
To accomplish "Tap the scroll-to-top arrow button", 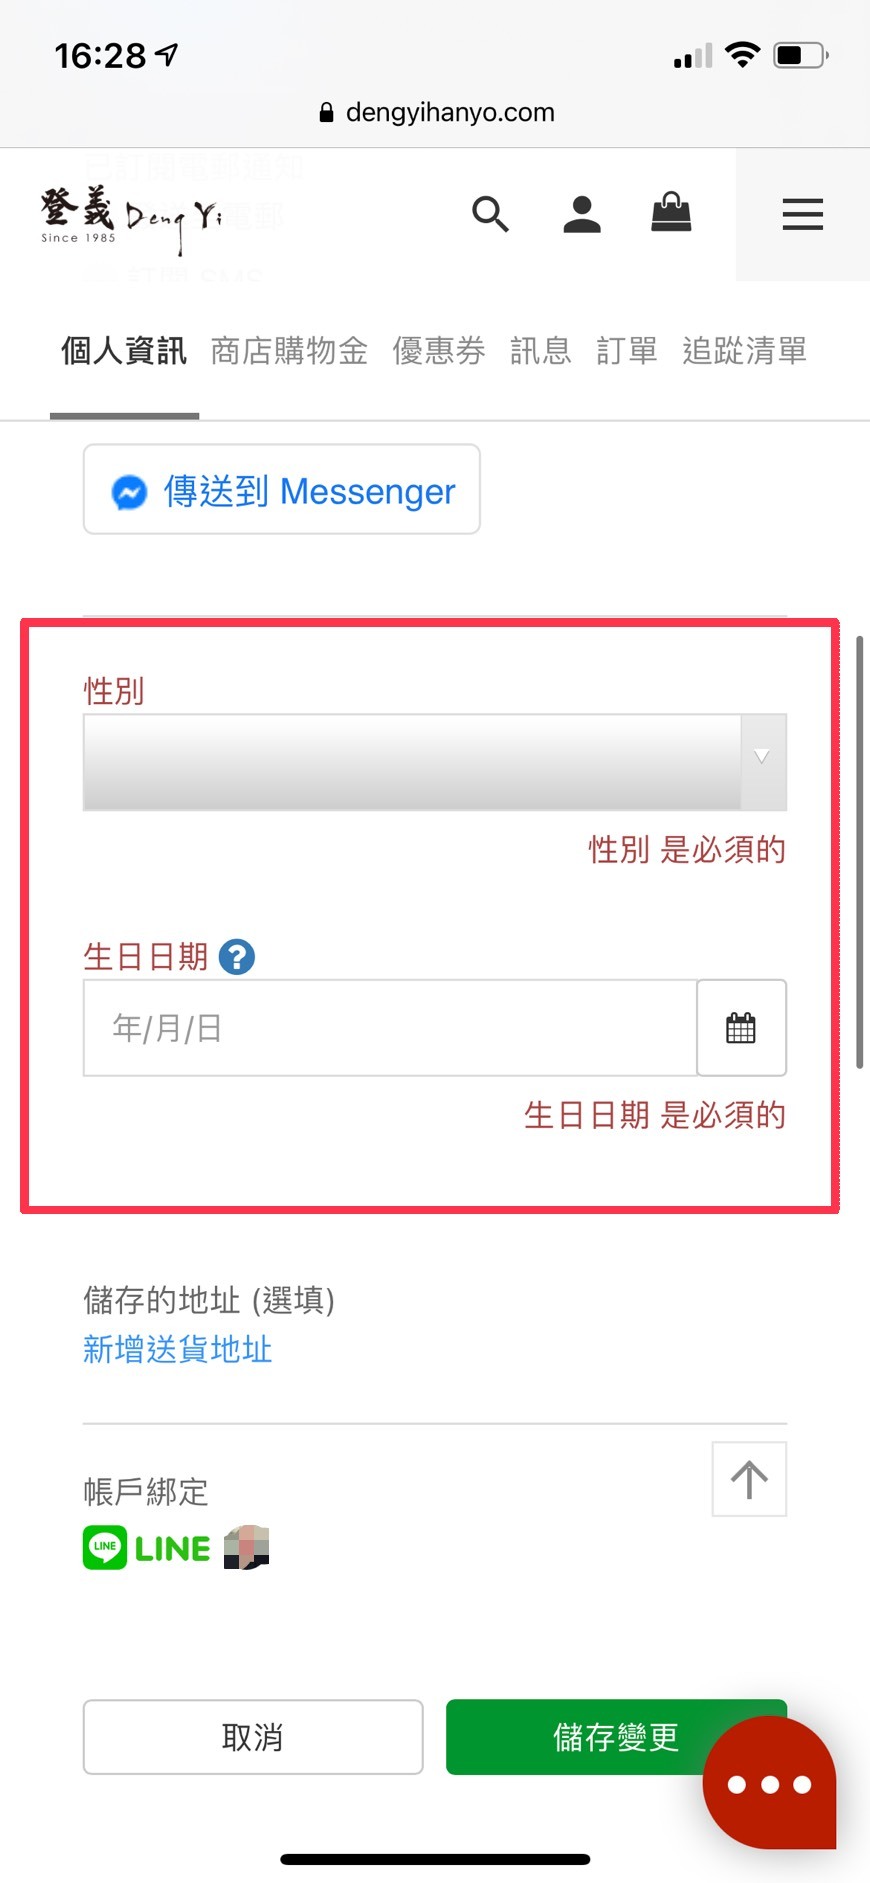I will click(749, 1479).
